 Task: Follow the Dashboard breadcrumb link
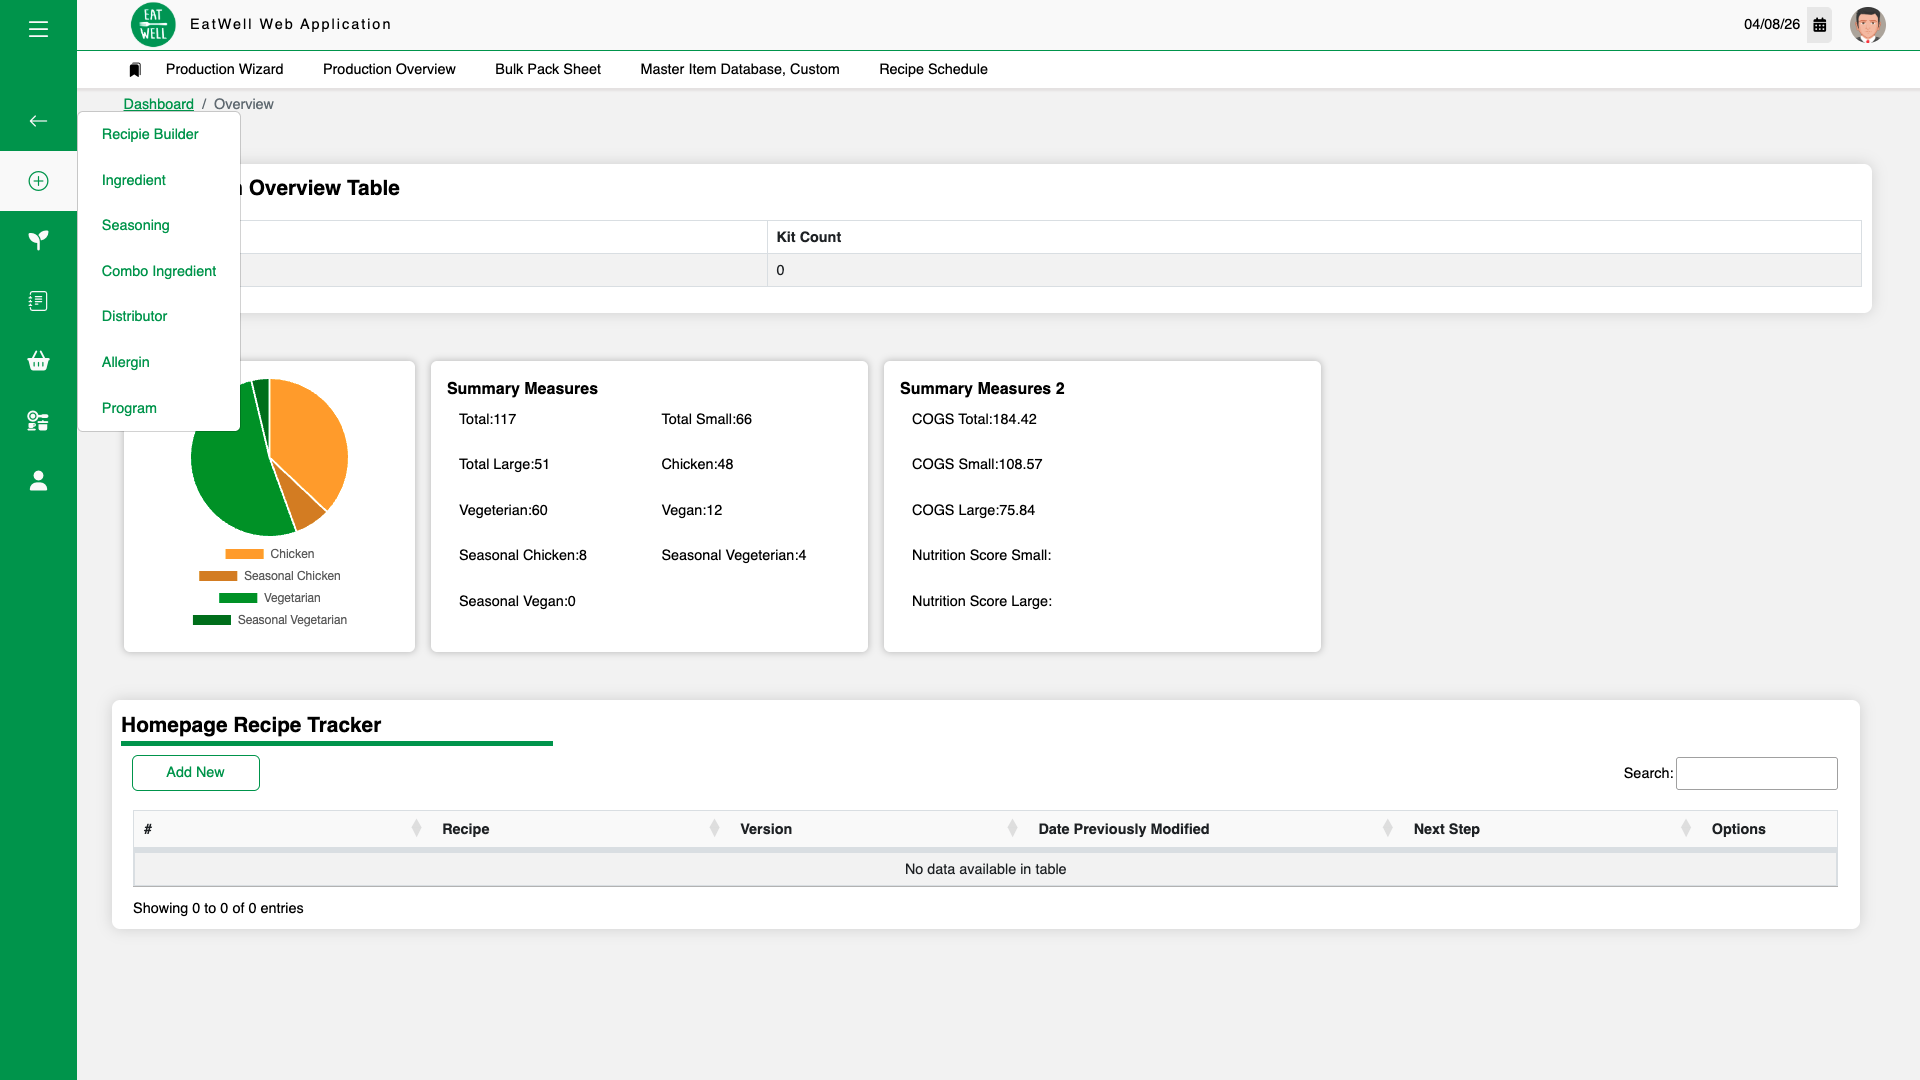[158, 104]
